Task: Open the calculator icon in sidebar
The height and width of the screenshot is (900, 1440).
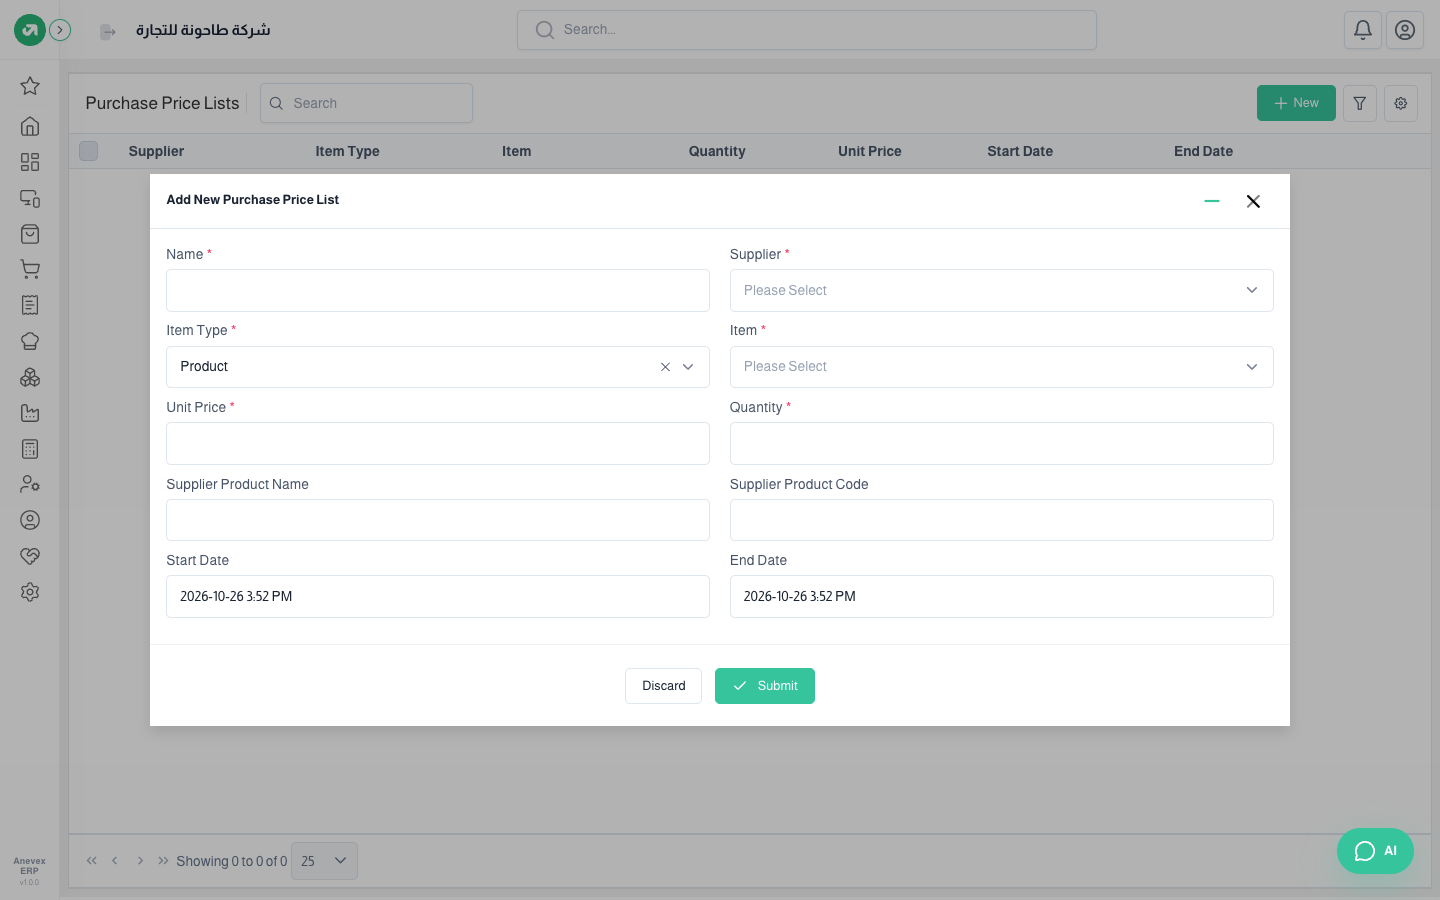Action: point(30,449)
